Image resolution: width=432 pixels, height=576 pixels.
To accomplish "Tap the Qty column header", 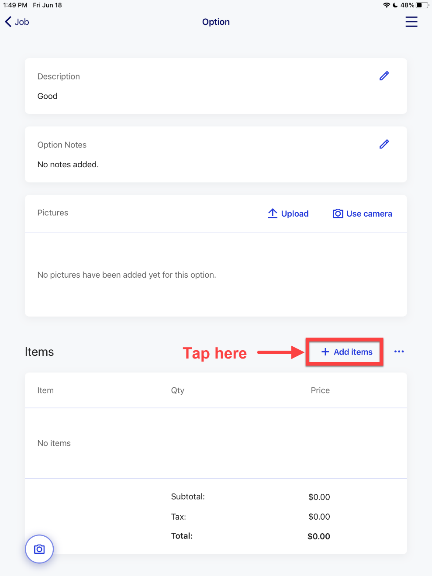I will [177, 390].
